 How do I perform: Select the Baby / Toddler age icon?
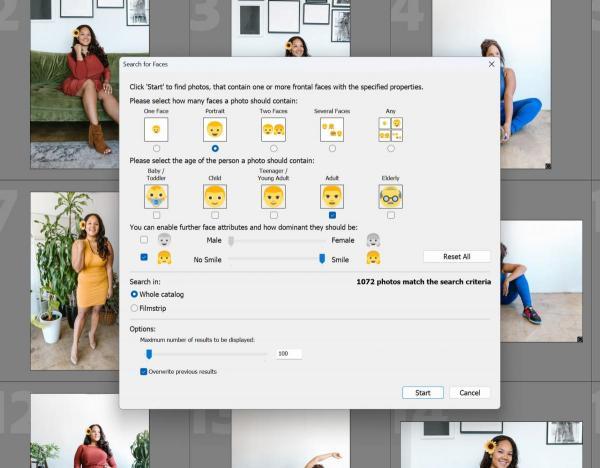click(x=156, y=196)
